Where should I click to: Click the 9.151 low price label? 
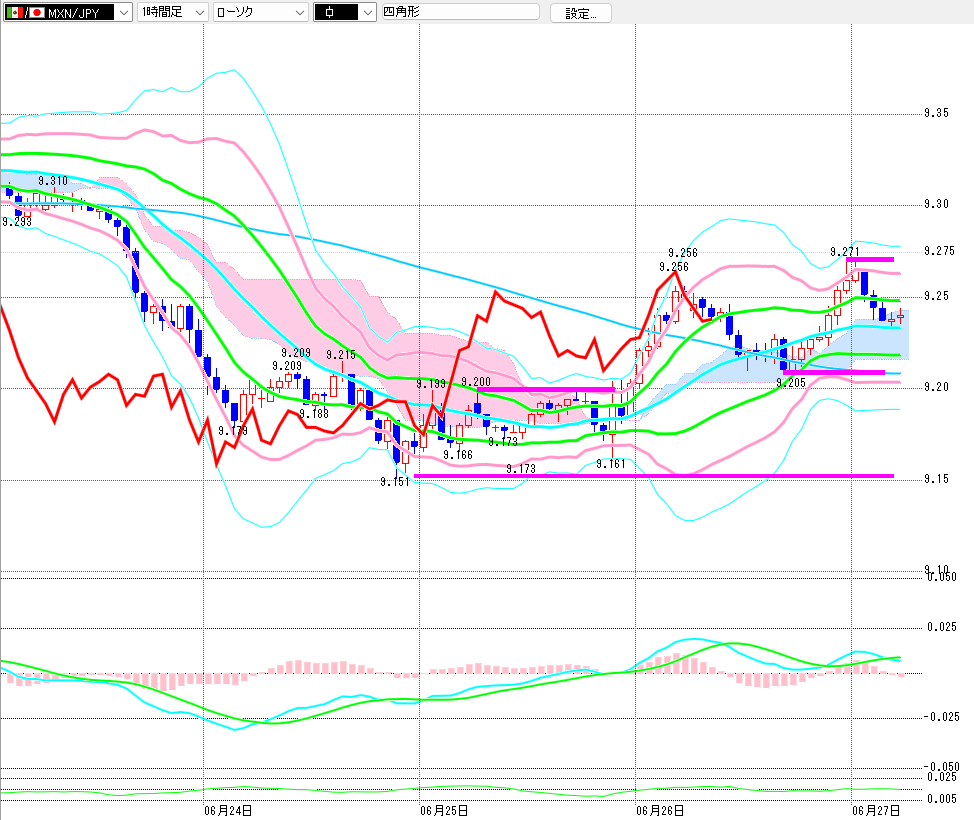point(395,481)
